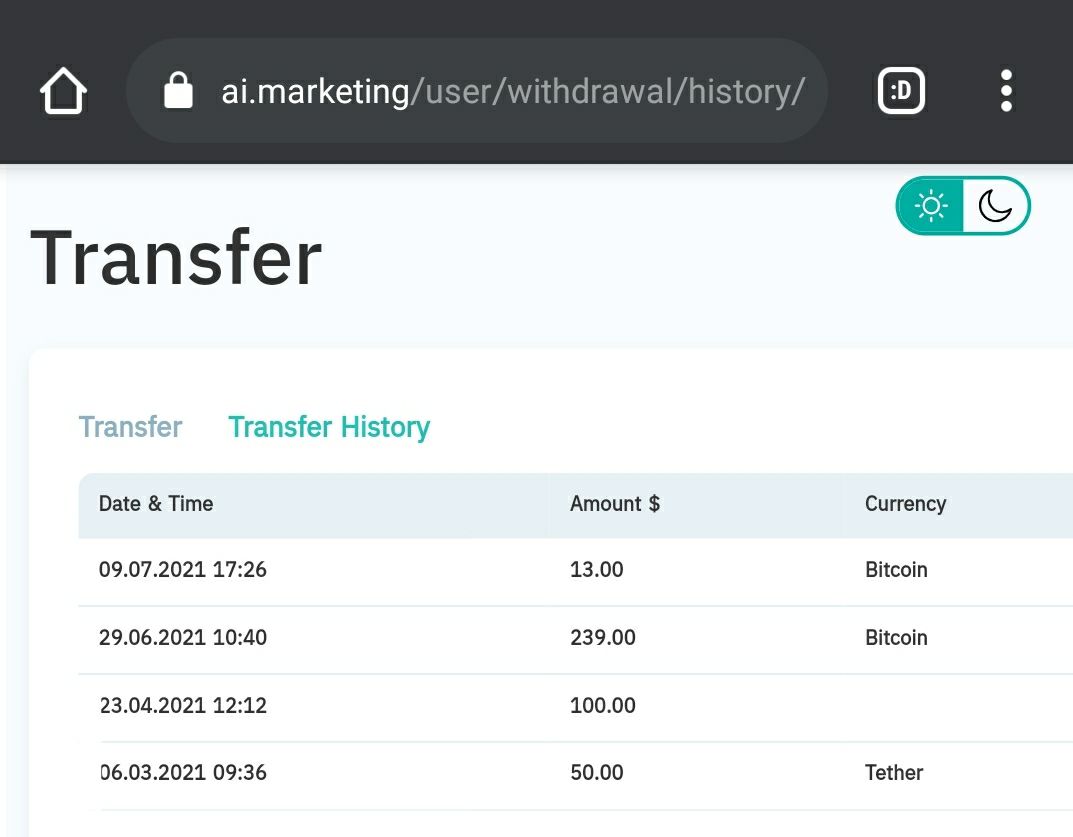The height and width of the screenshot is (837, 1073).
Task: Click the Transfer page heading
Action: (x=177, y=258)
